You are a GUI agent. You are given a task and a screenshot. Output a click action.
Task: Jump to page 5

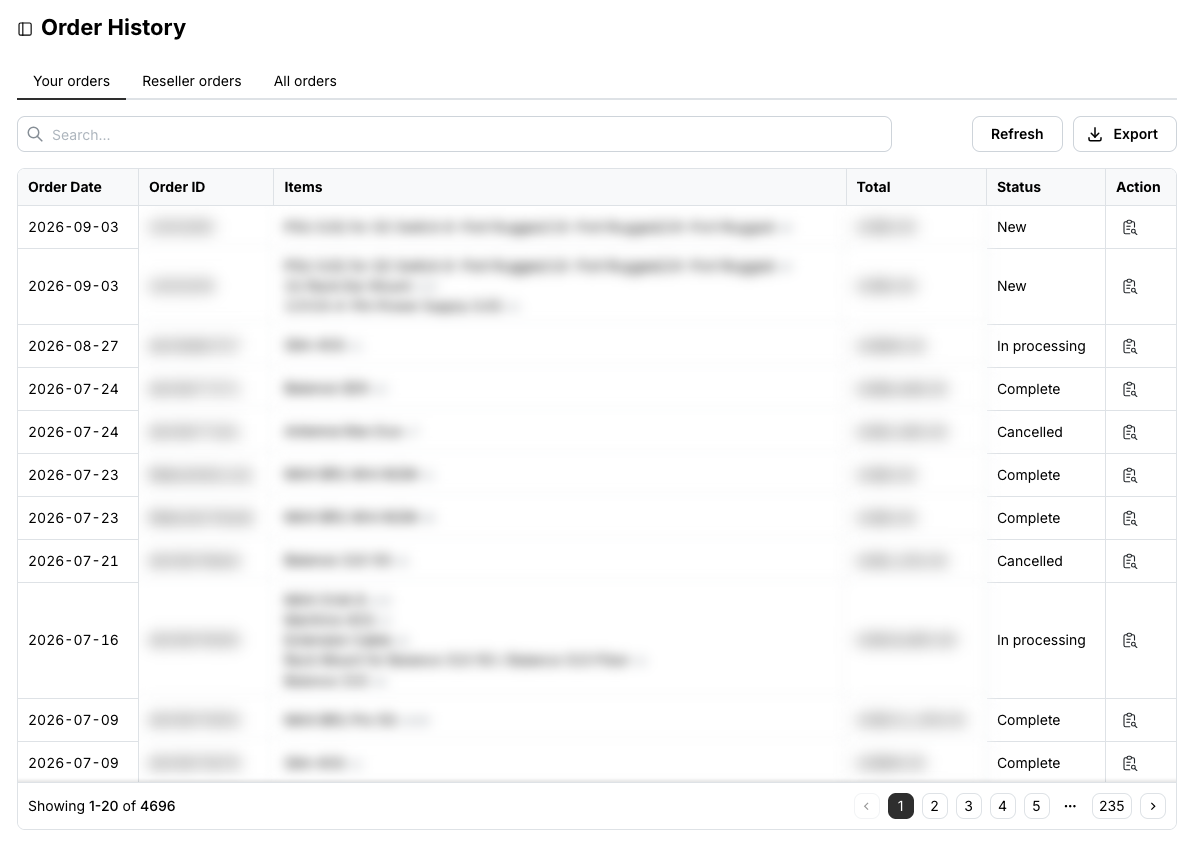coord(1036,806)
